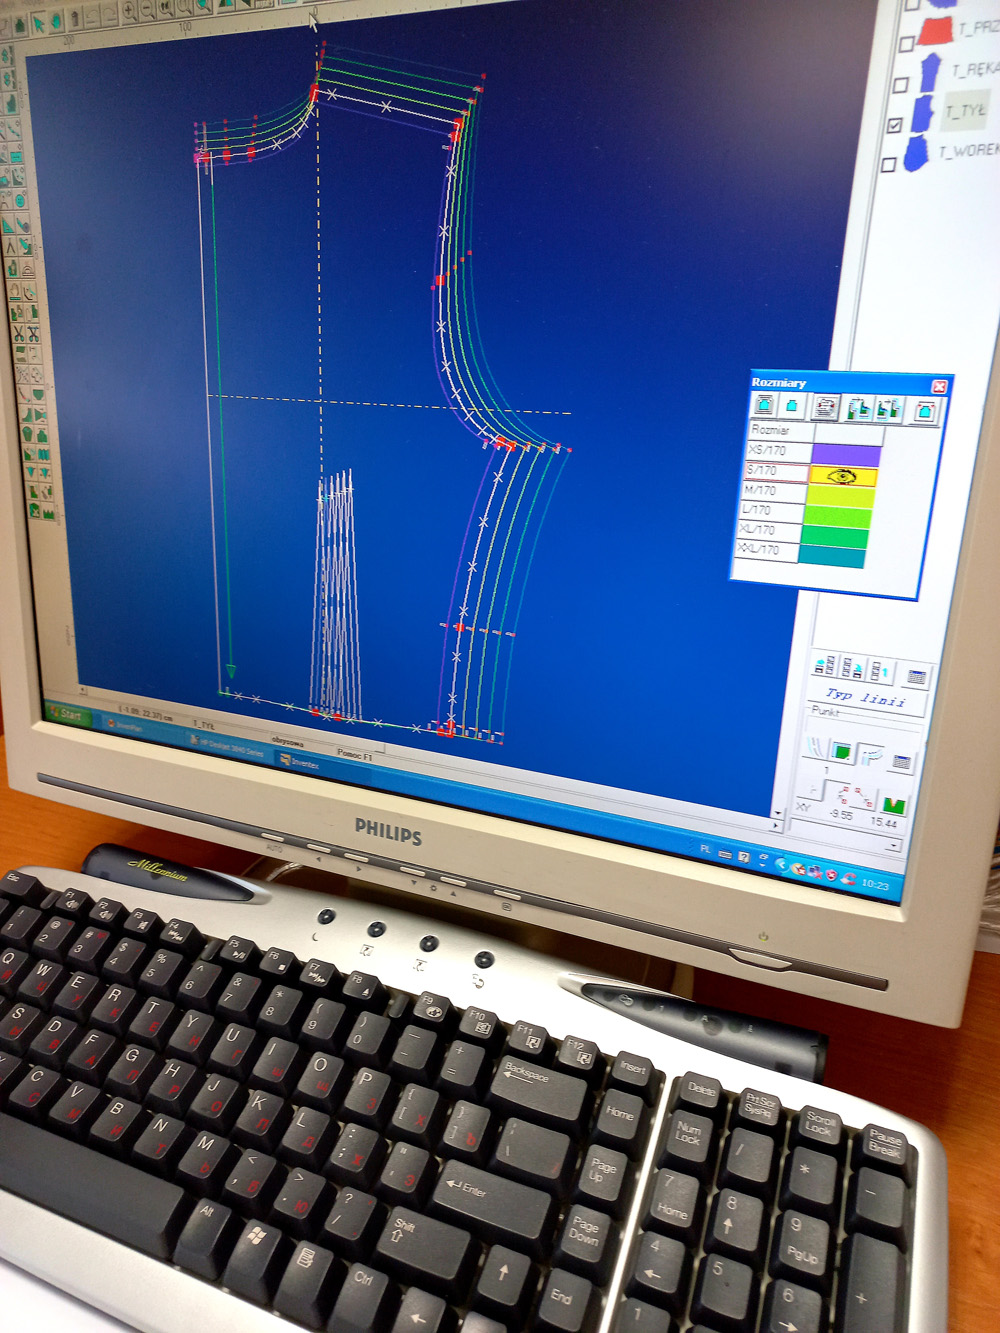Toggle the checkbox for the T_RĘKA piece
The image size is (1000, 1333).
tap(900, 85)
